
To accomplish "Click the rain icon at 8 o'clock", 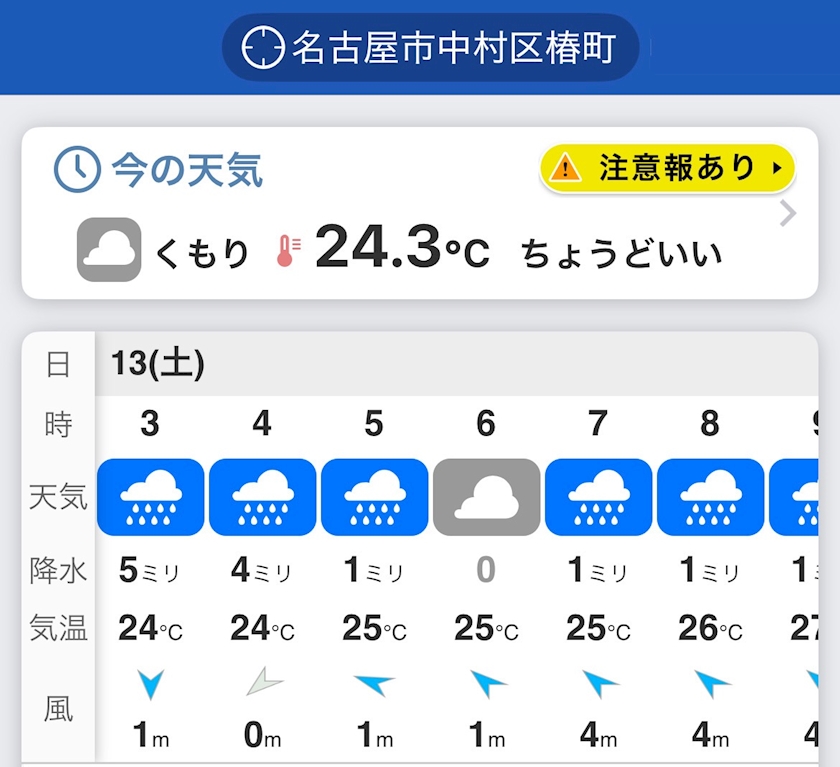I will tap(710, 497).
